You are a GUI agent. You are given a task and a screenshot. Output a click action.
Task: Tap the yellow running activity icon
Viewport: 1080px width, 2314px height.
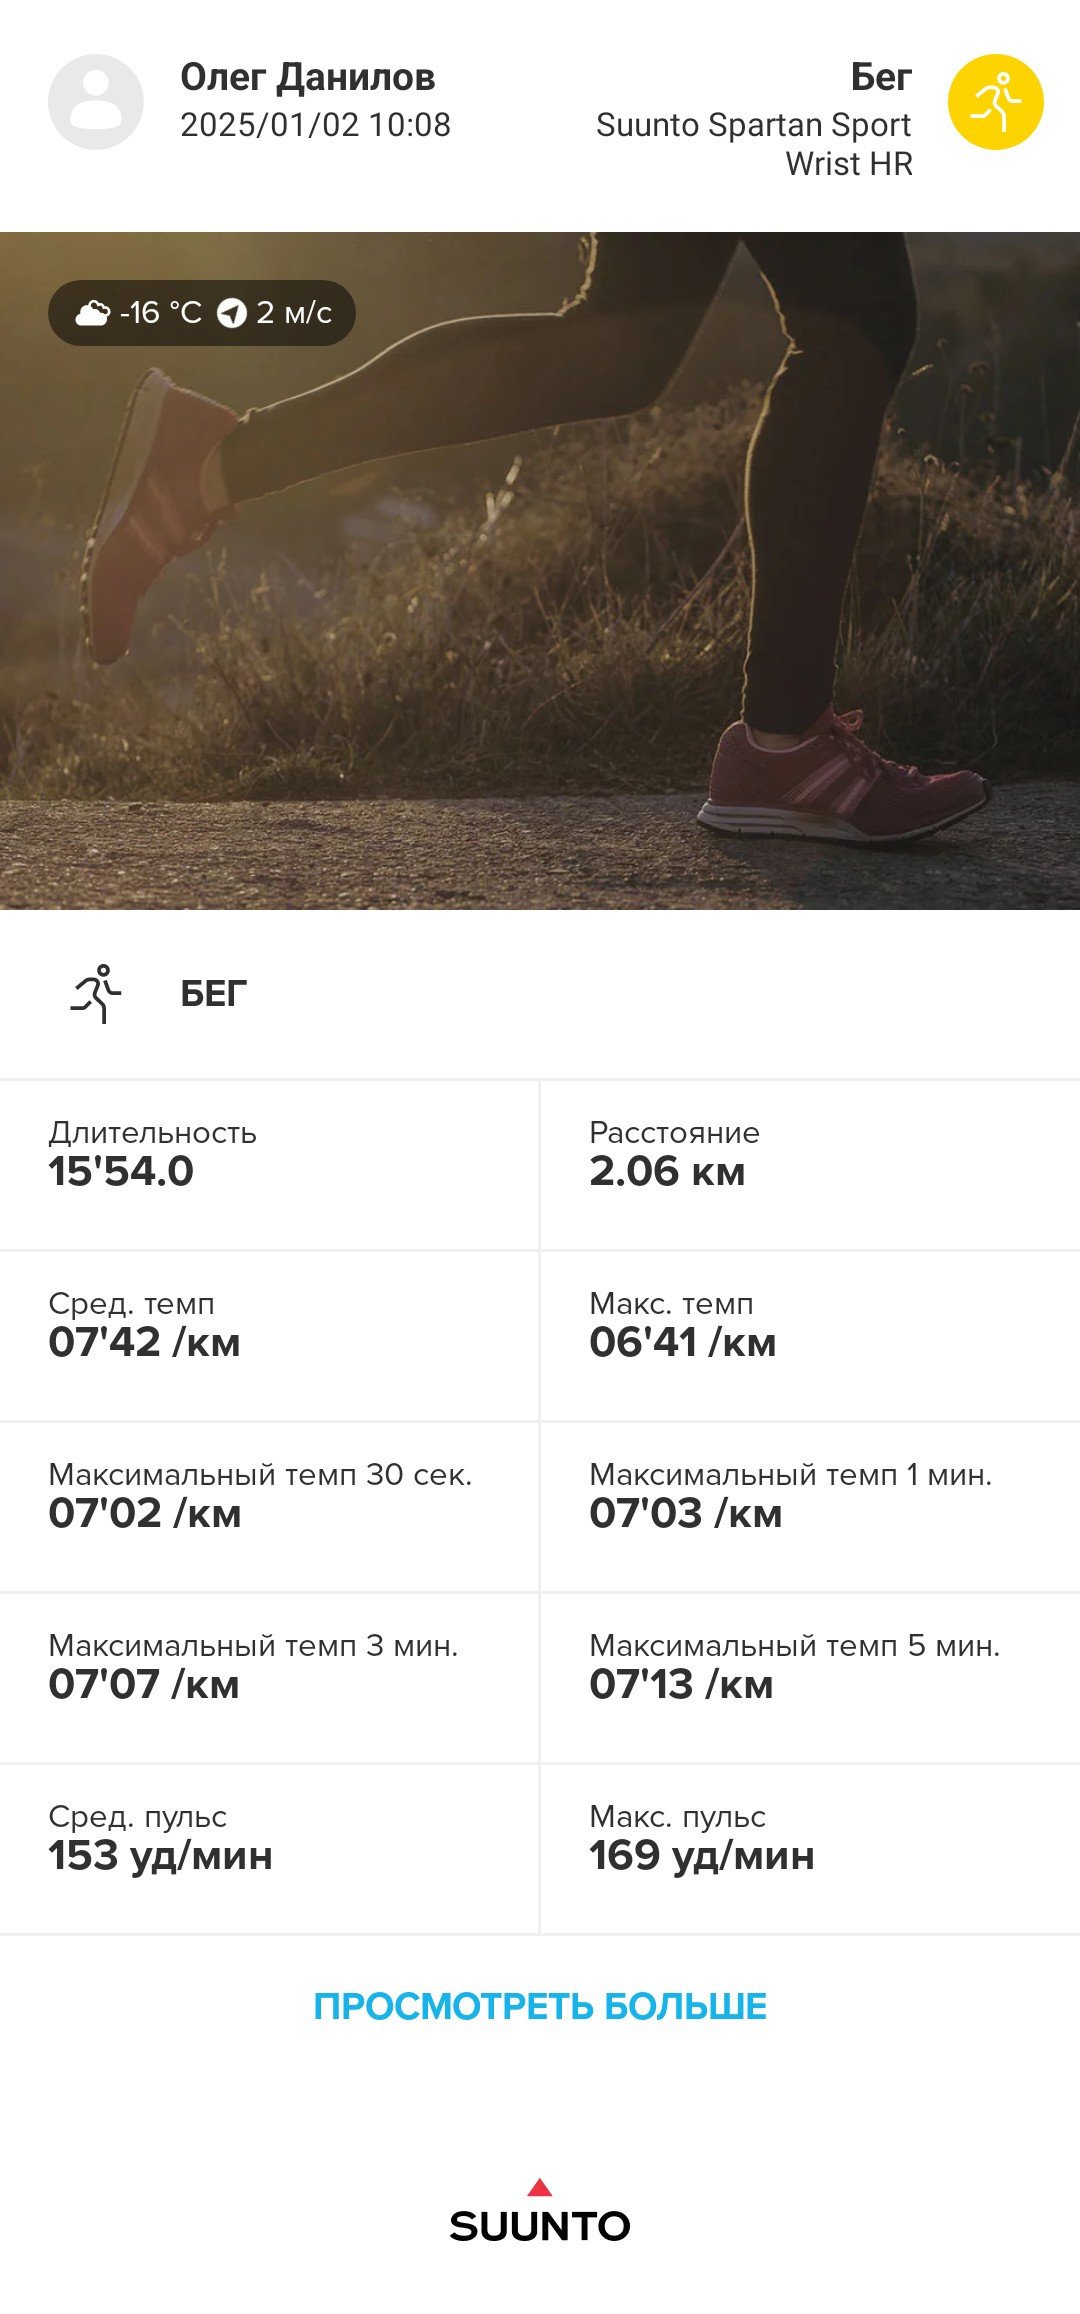[x=995, y=102]
